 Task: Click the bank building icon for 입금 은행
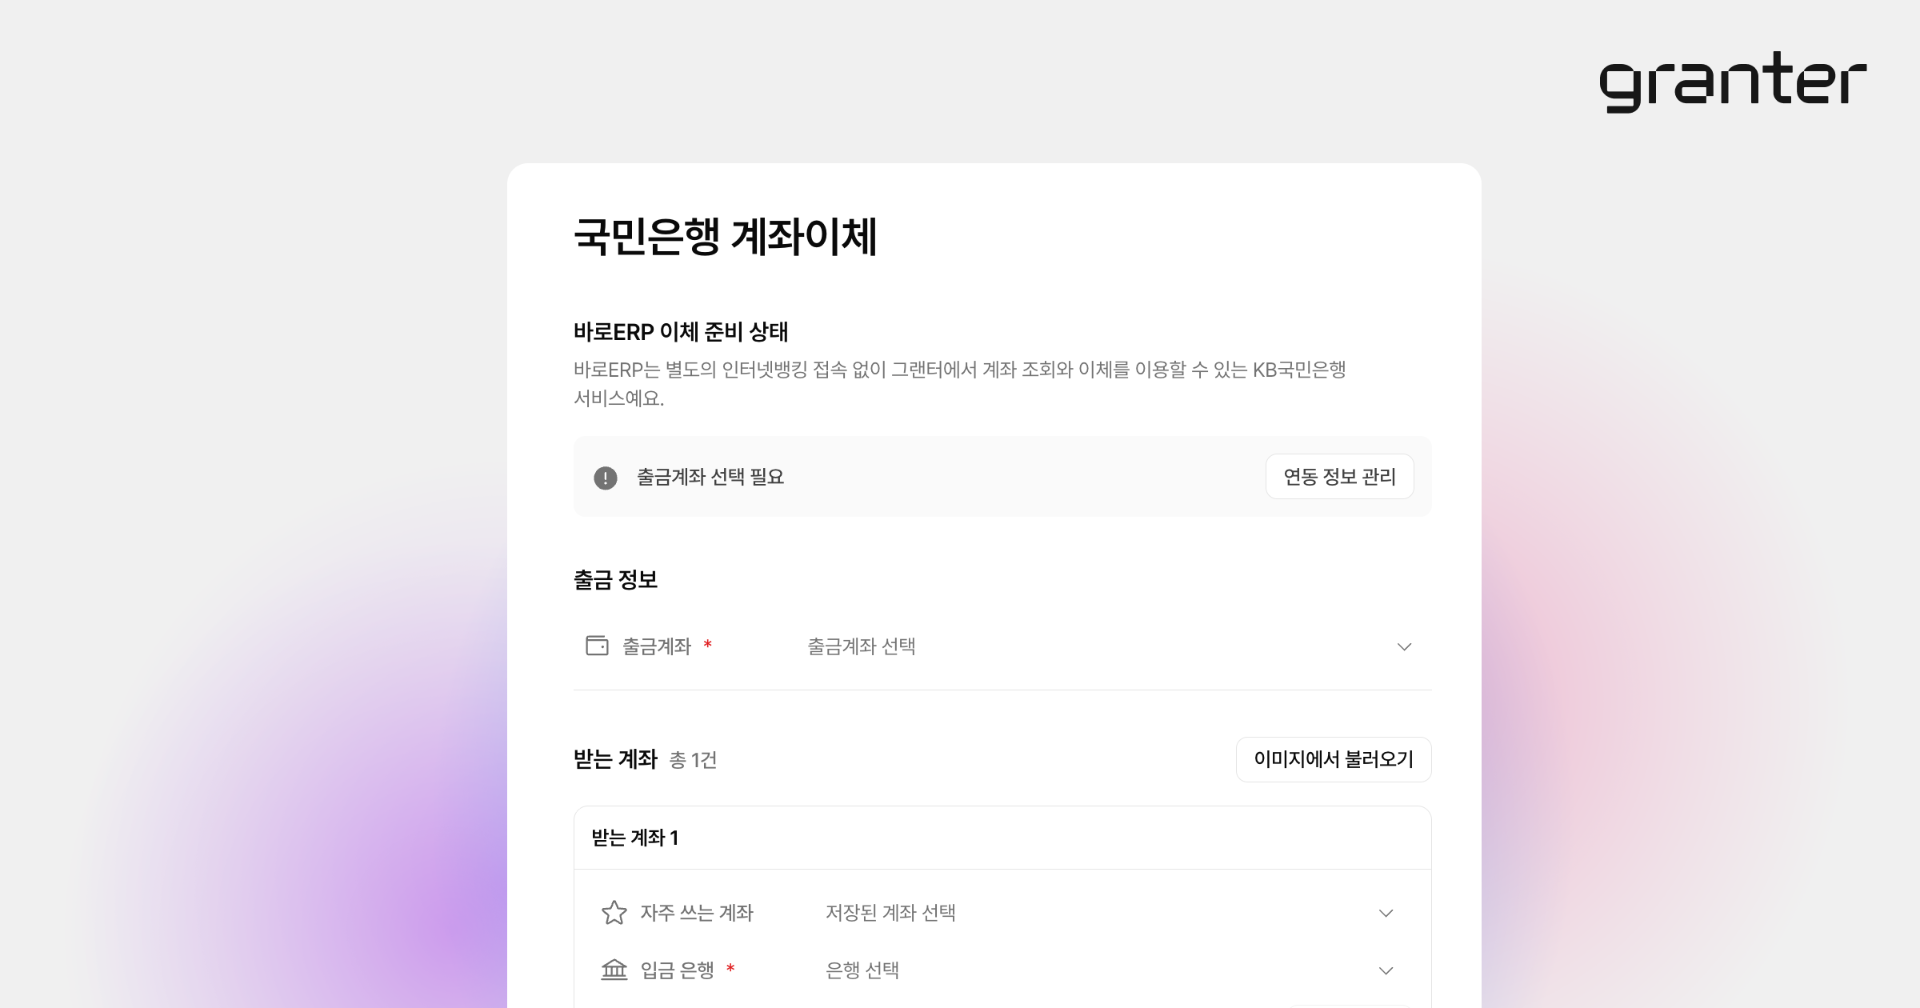point(614,970)
